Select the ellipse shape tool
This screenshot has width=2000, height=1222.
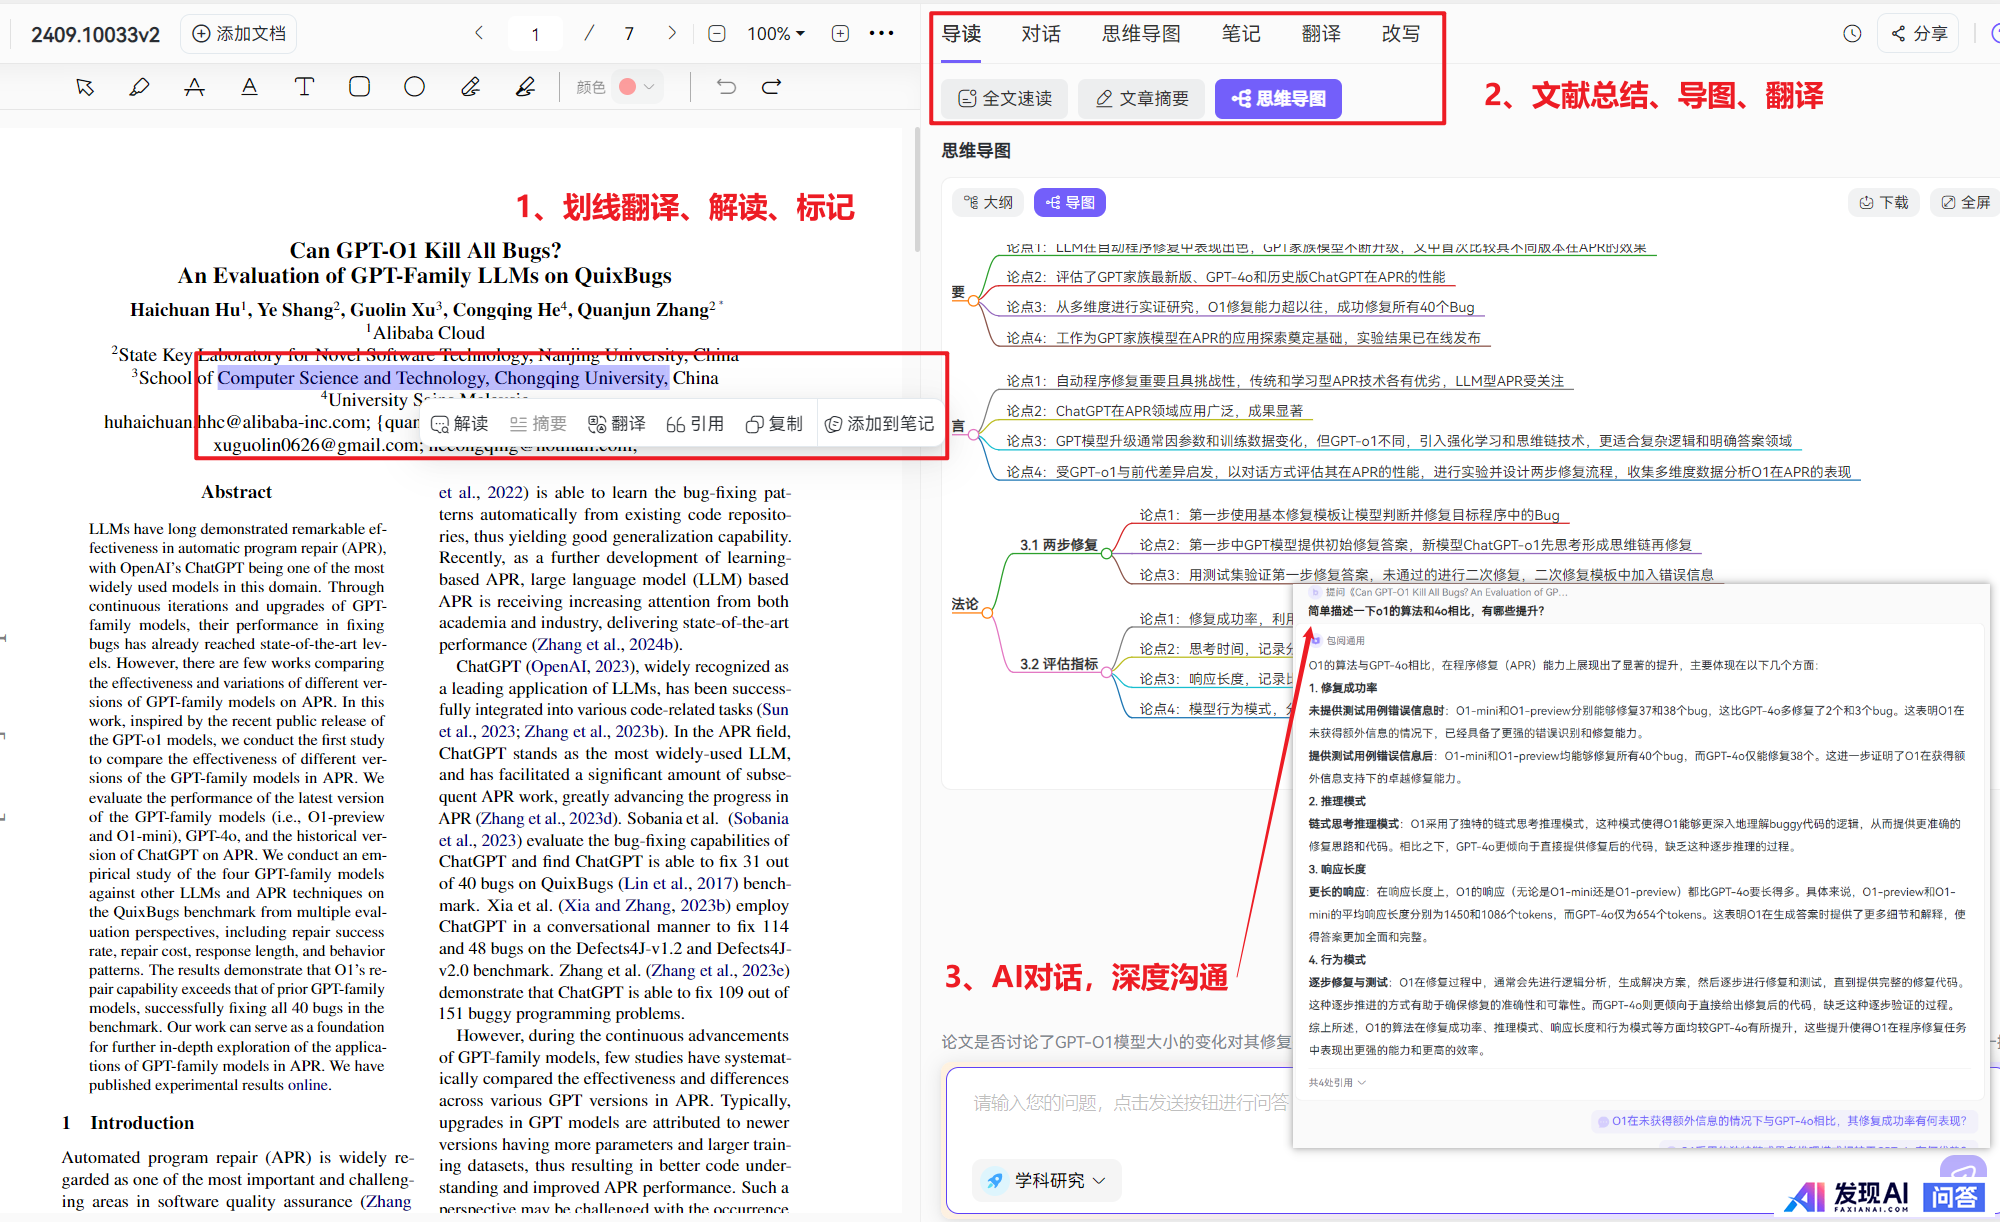[x=414, y=87]
